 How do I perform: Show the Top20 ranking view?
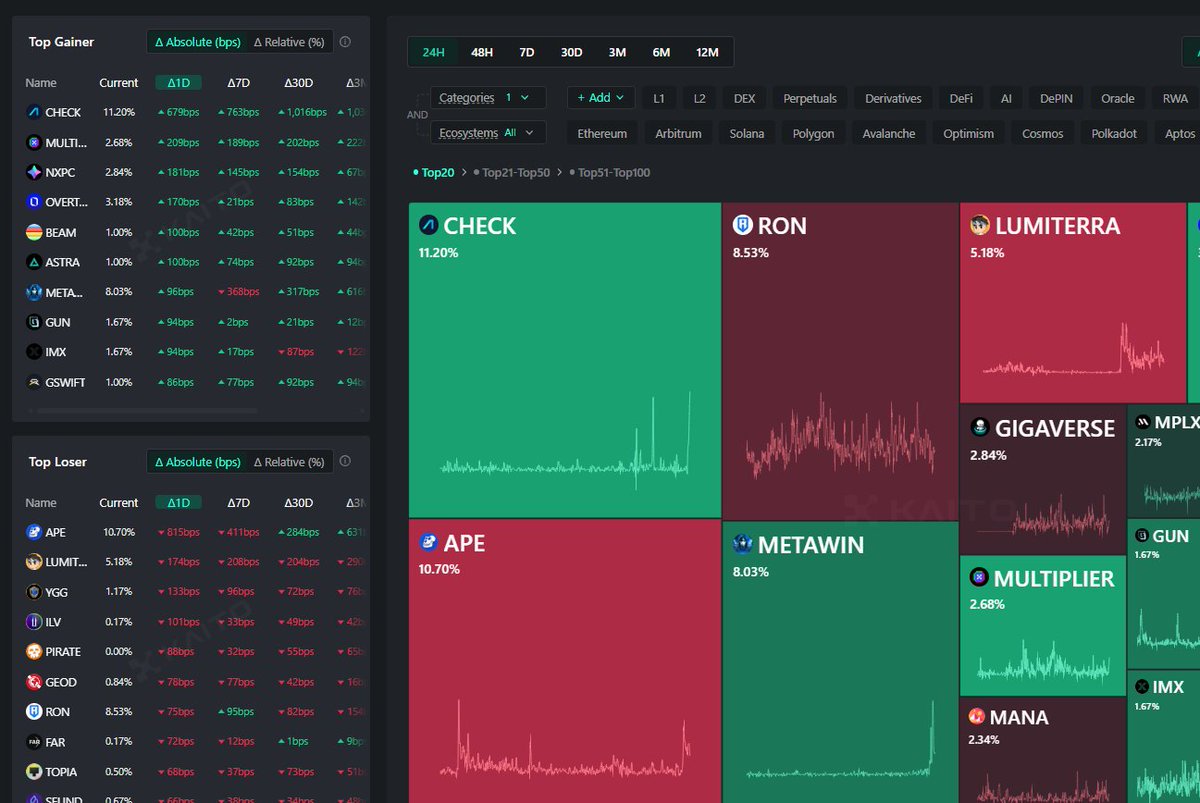click(x=434, y=173)
